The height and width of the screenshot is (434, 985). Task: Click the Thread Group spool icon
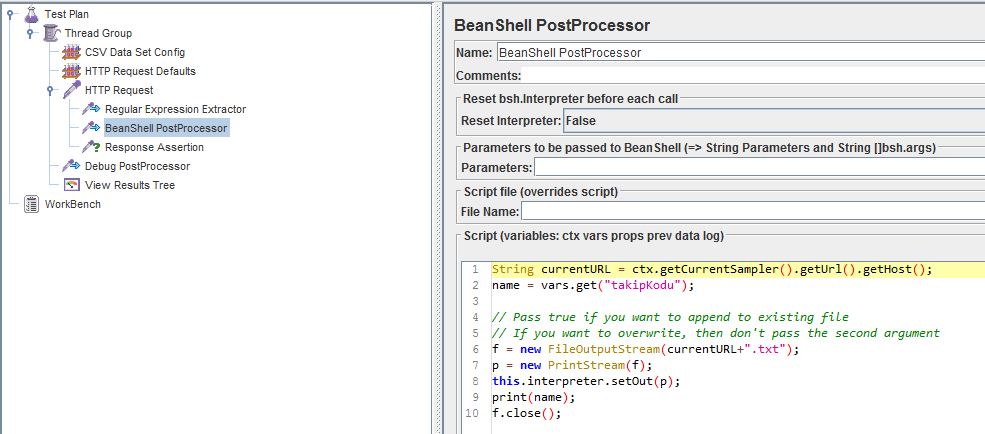point(52,33)
